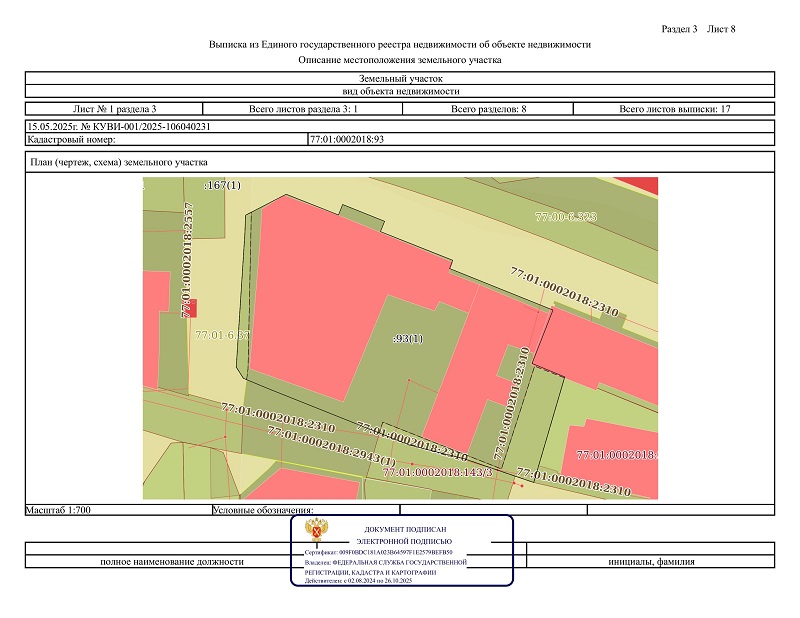Screen dimensions: 800x618
Task: Click the certificate number in the signature stamp
Action: (379, 552)
